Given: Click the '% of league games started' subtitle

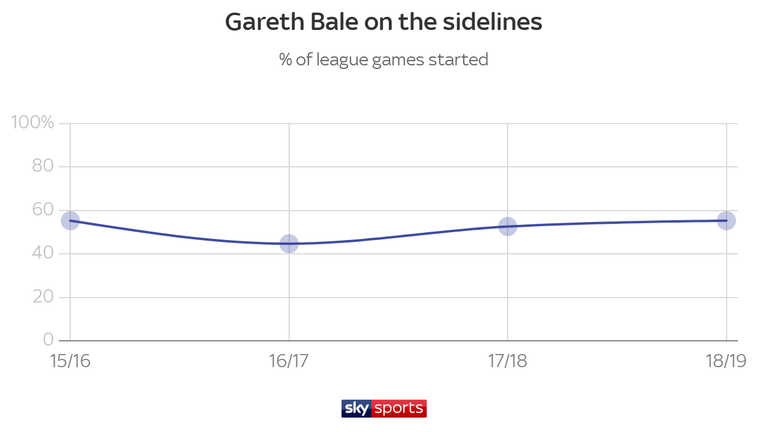Looking at the screenshot, I should click(384, 60).
